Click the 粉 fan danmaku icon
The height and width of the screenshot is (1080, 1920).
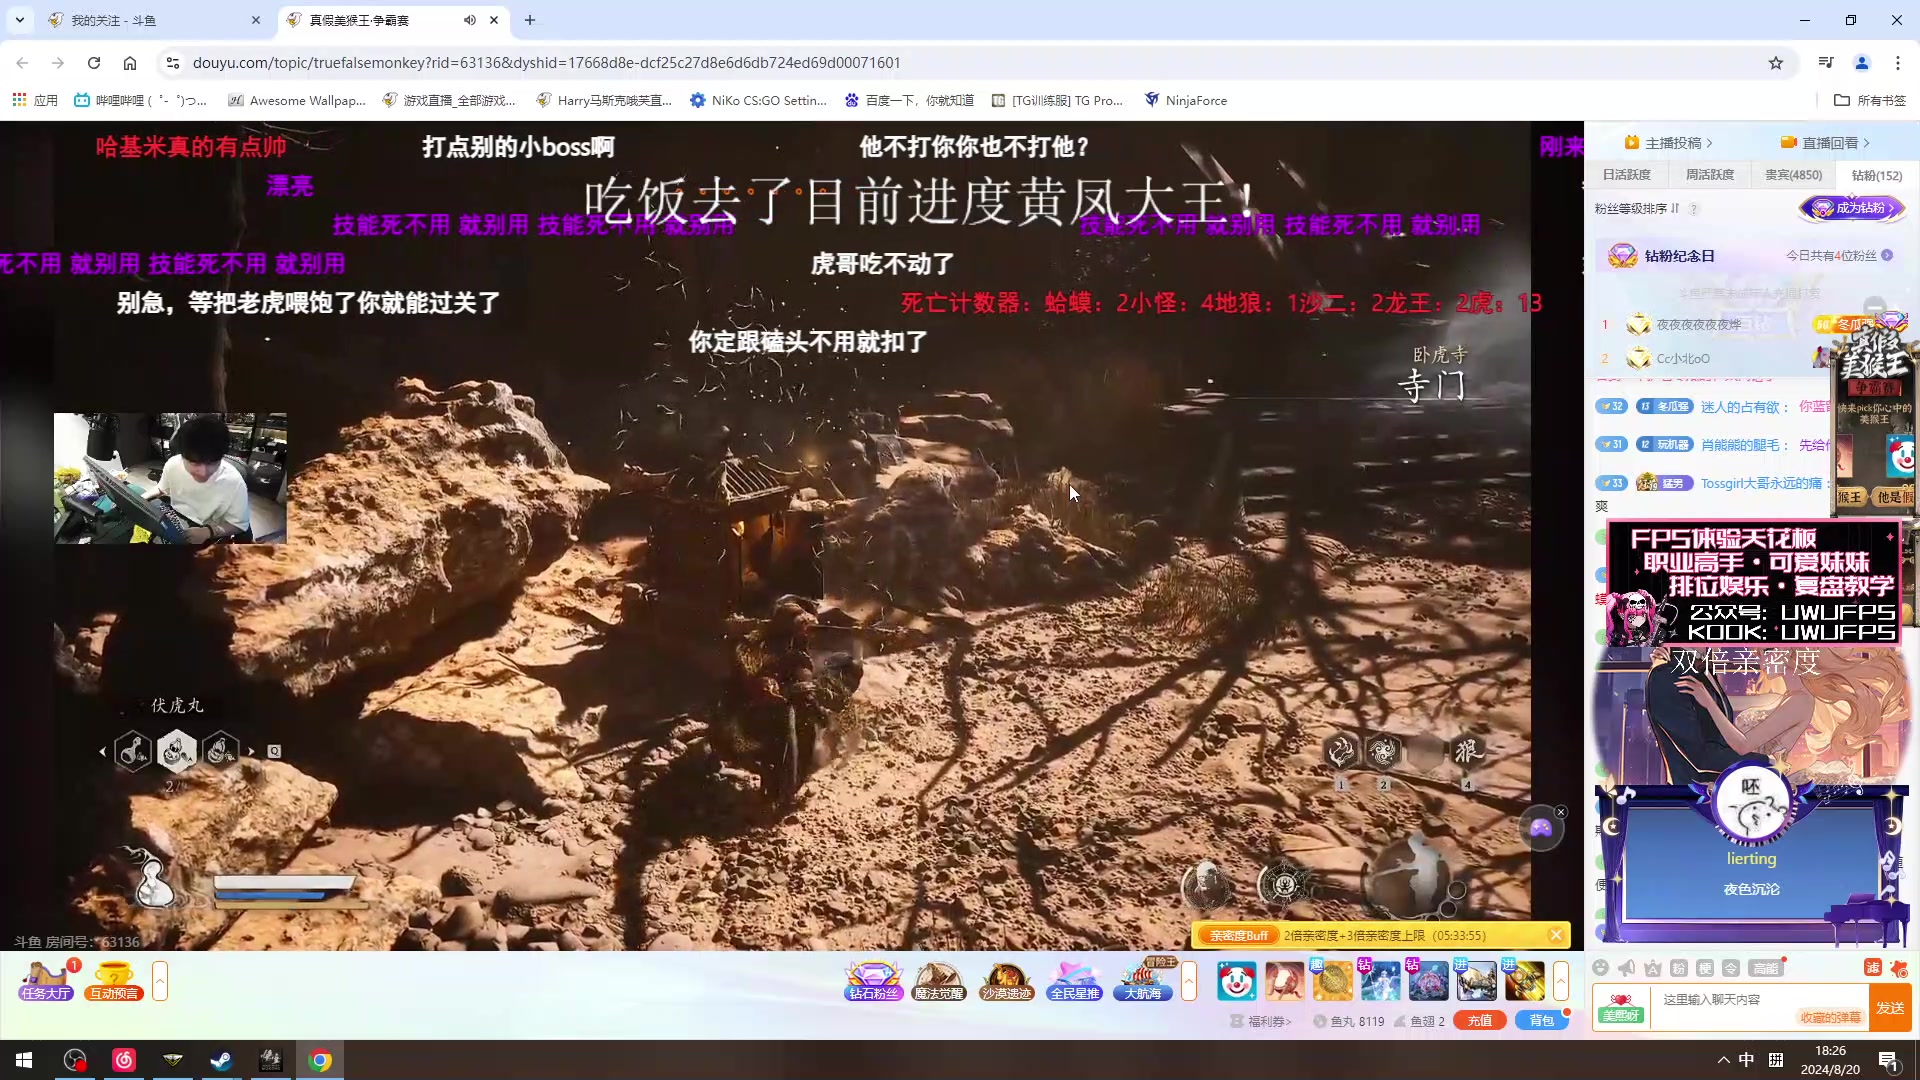(1679, 967)
